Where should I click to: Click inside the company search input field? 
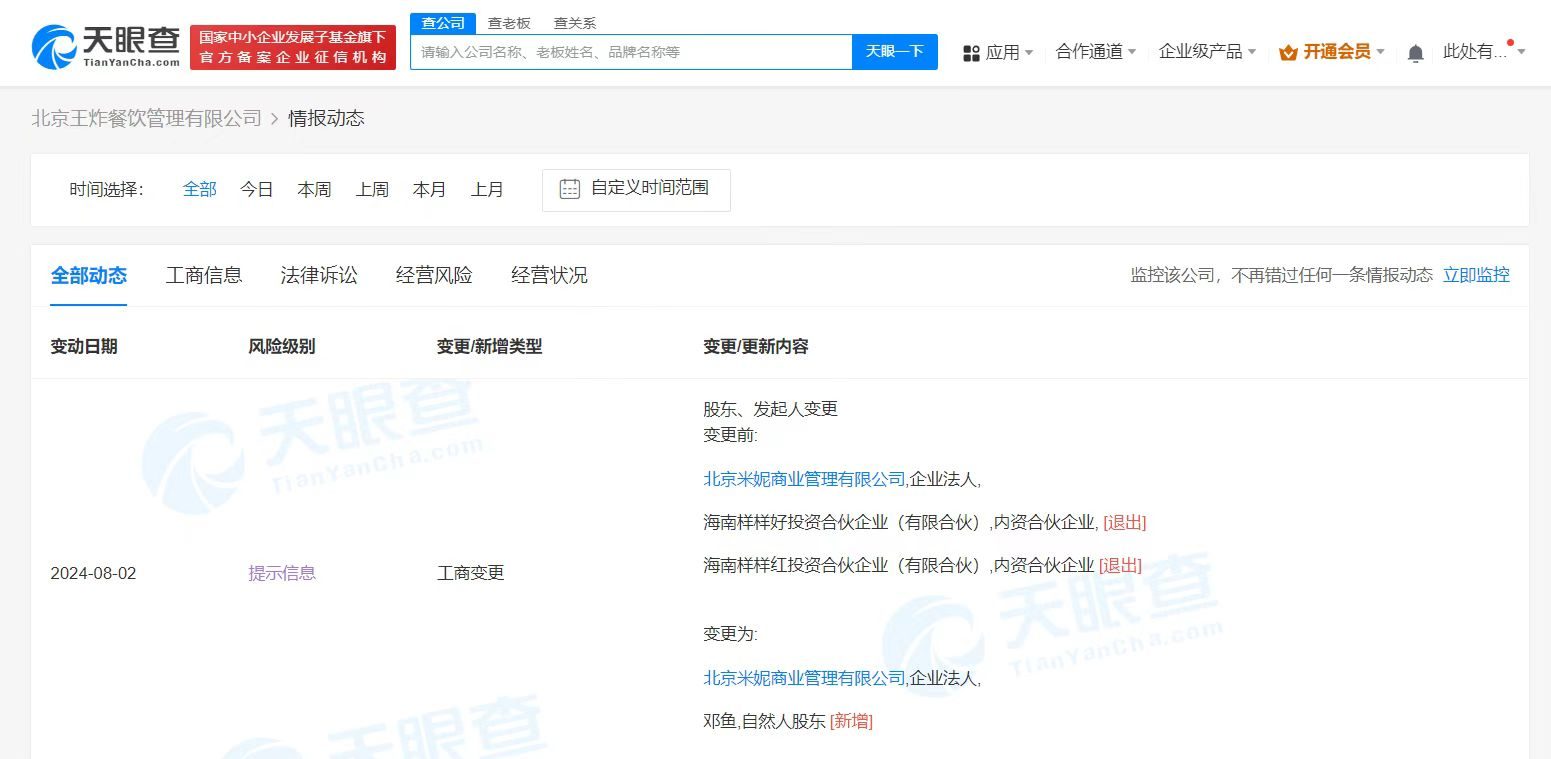[630, 52]
